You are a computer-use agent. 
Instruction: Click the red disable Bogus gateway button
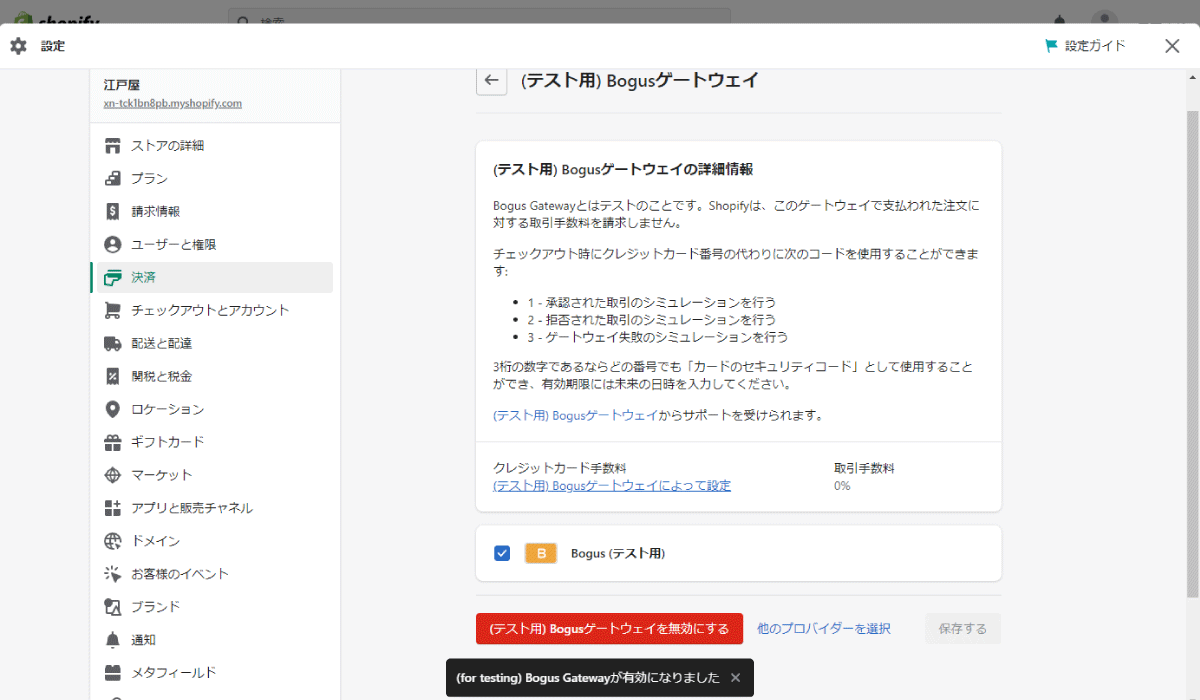click(x=609, y=629)
